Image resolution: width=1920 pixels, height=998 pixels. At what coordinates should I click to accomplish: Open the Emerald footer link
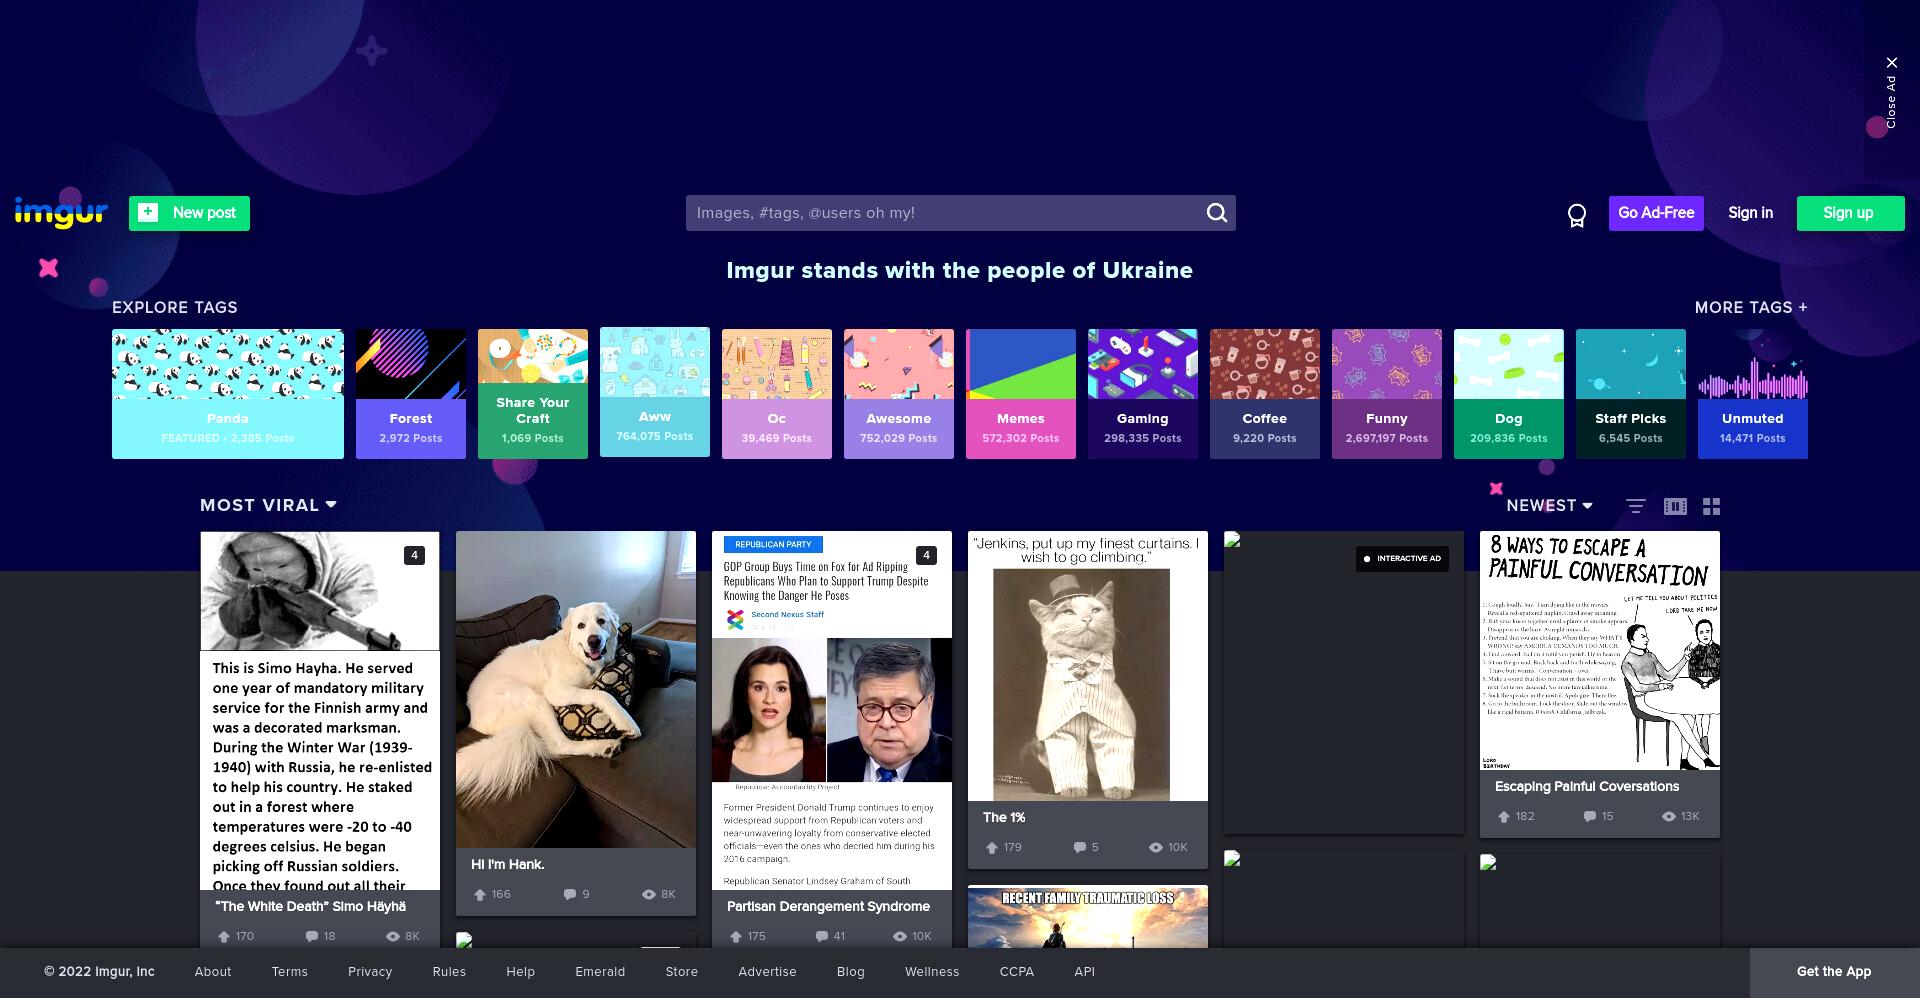600,972
